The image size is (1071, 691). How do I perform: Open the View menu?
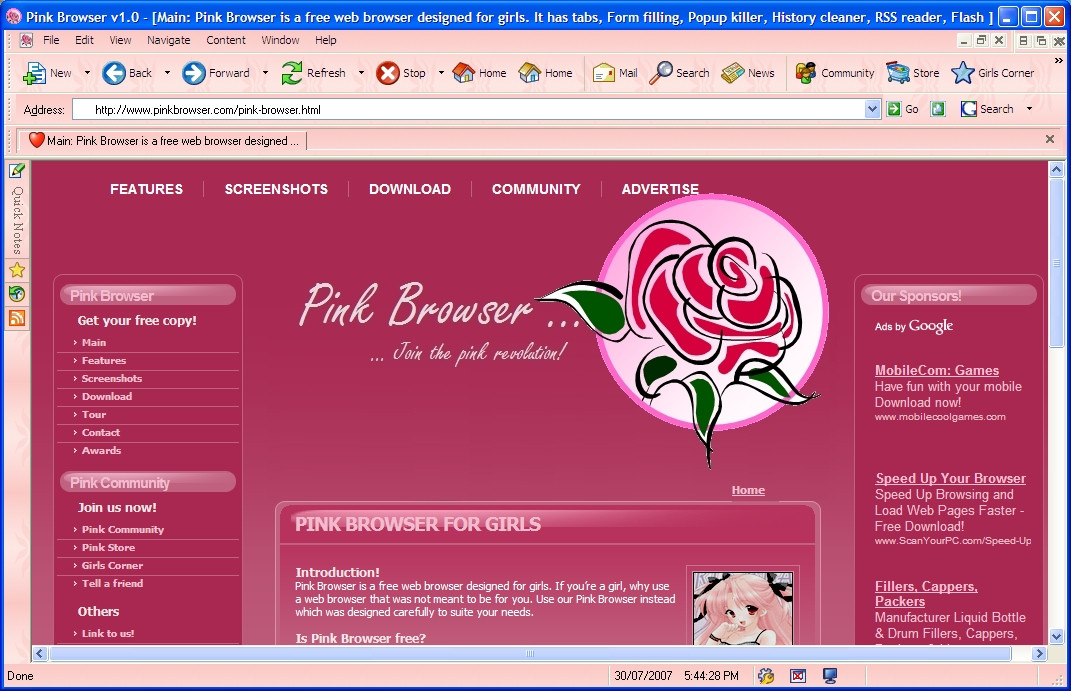120,40
